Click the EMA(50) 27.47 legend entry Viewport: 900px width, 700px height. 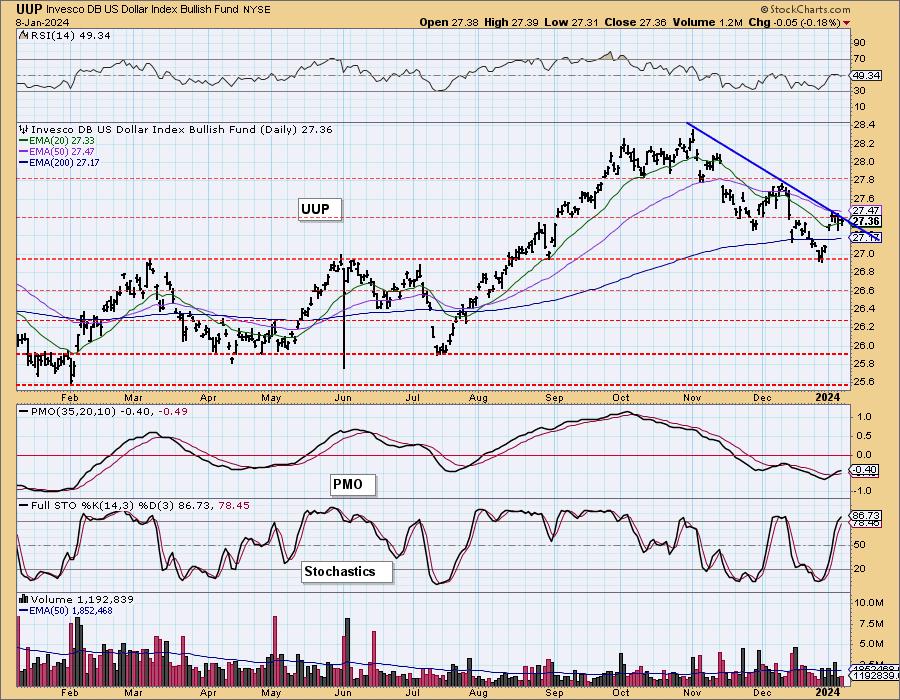point(57,151)
